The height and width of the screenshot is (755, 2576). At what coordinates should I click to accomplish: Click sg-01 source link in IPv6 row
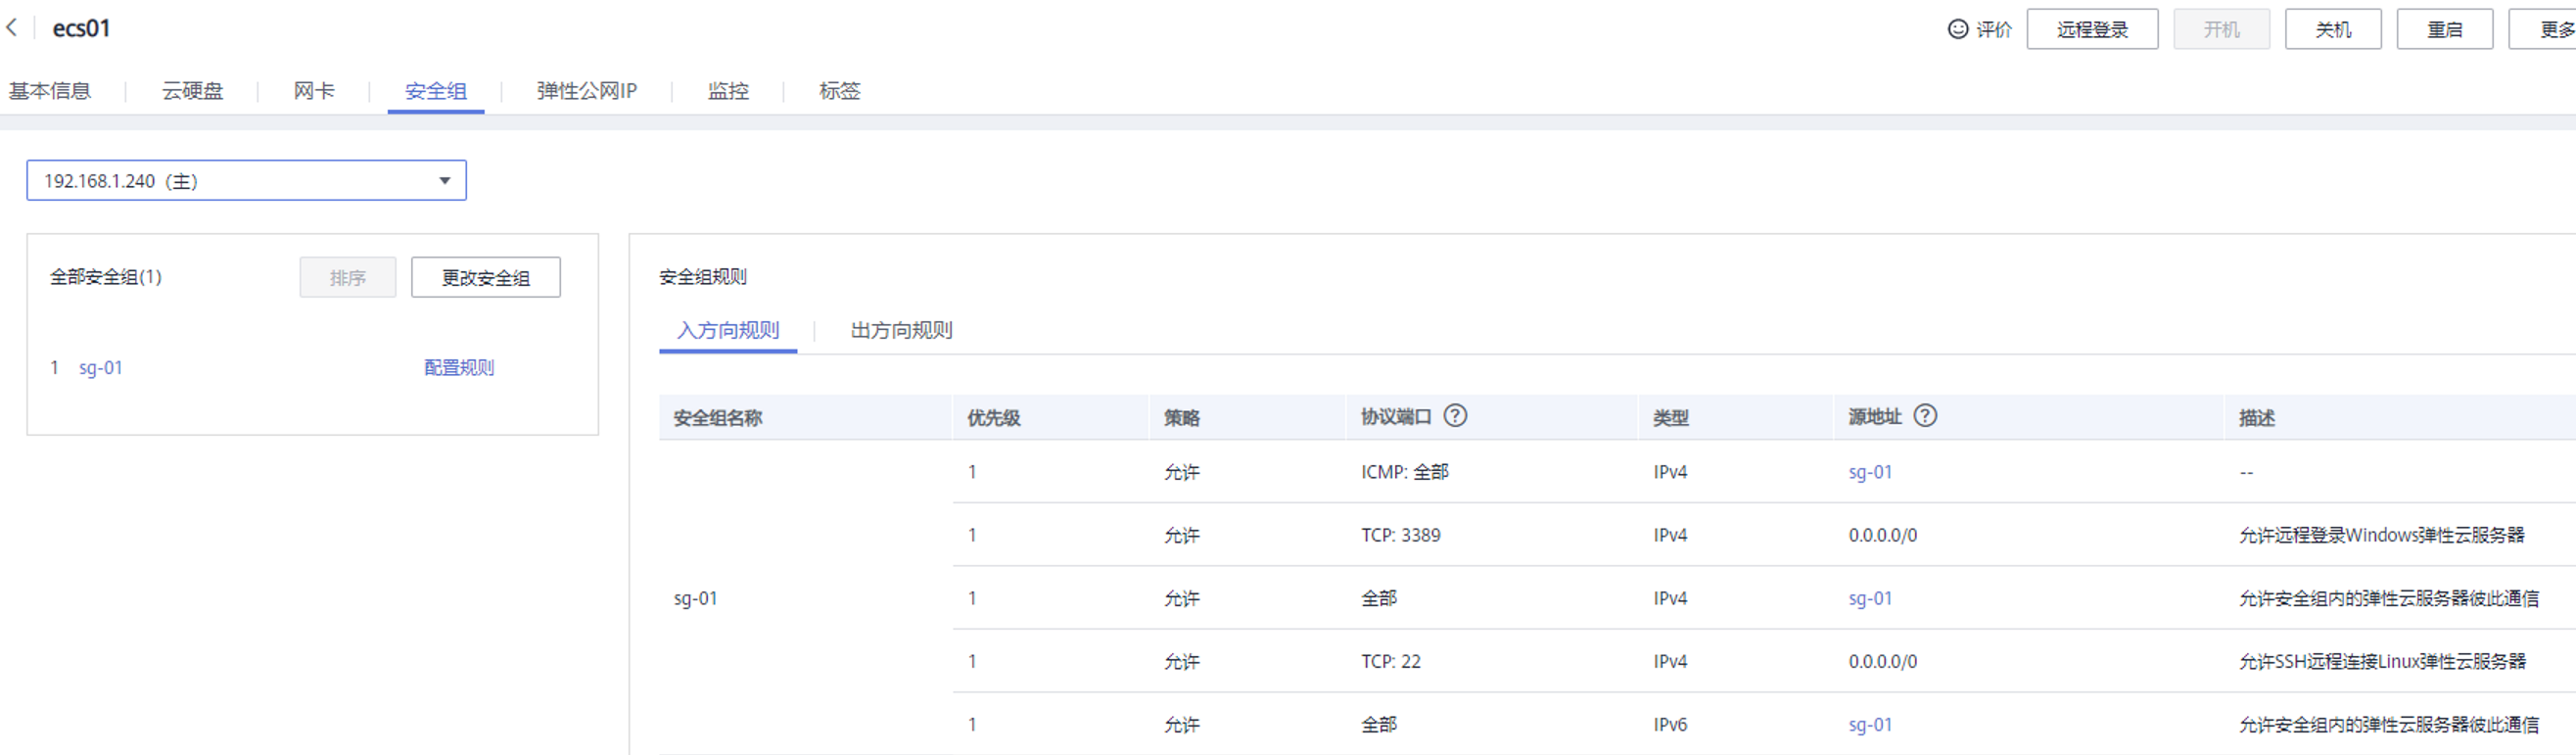point(1870,725)
